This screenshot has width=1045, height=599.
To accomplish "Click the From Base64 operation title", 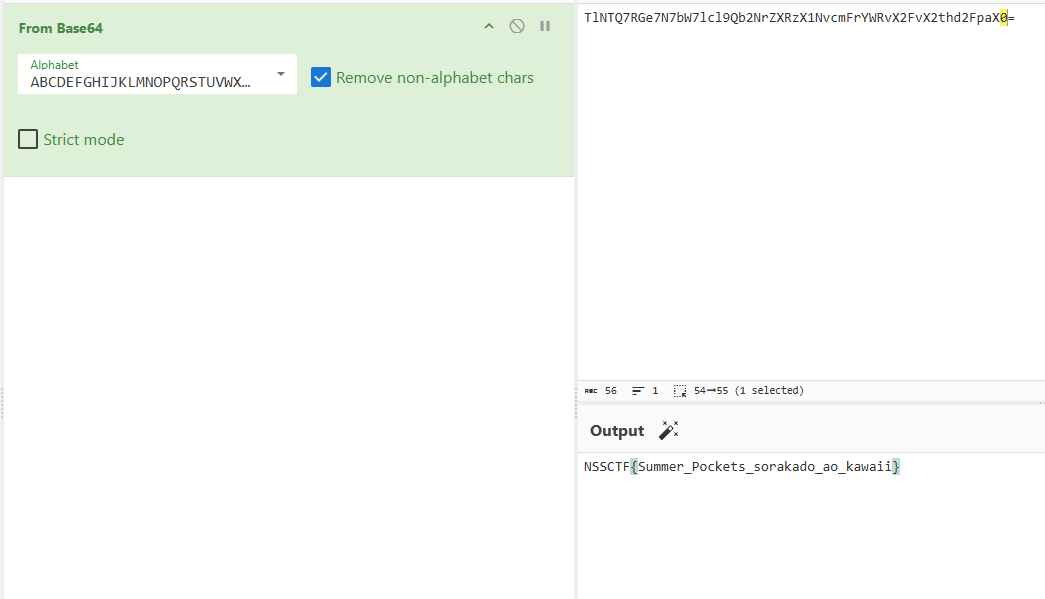I will [x=61, y=28].
